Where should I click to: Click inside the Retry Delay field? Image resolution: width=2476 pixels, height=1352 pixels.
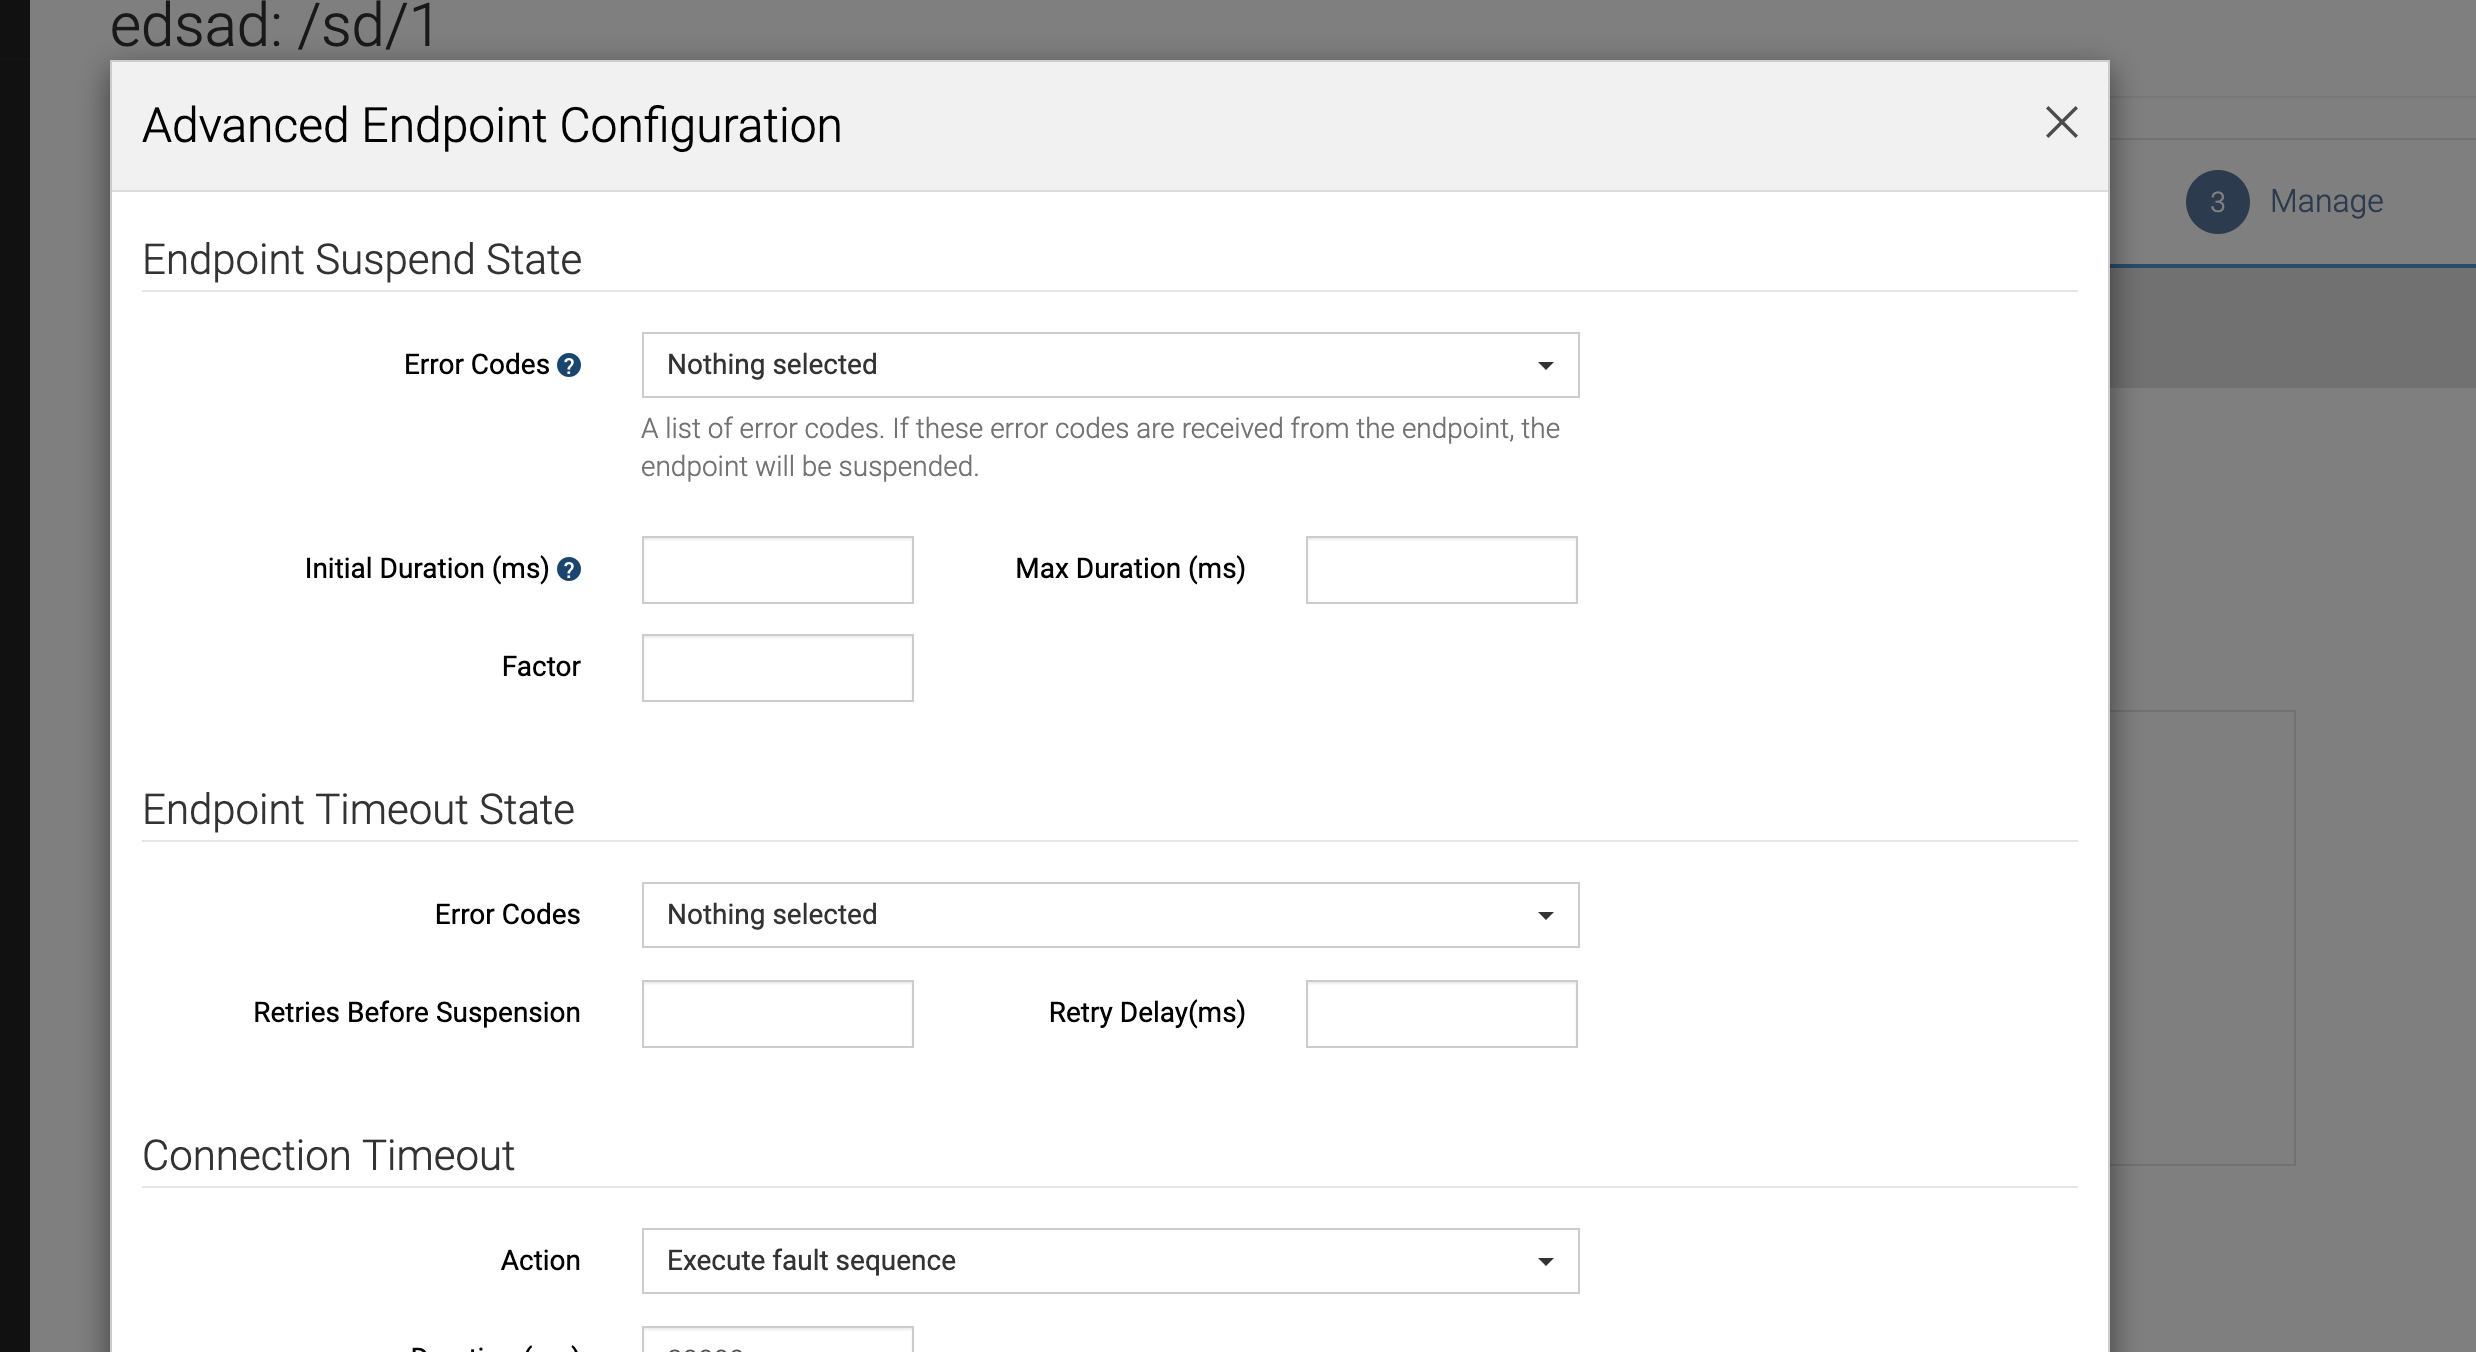[1440, 1013]
